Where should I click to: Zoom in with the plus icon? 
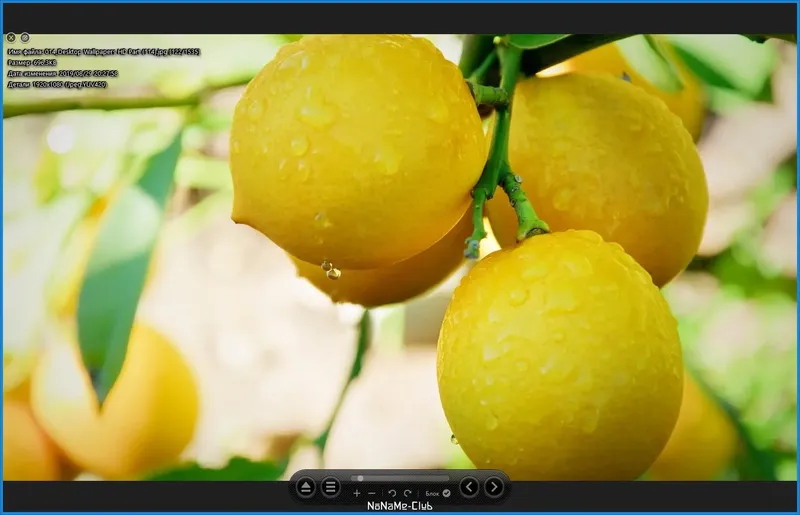coord(357,493)
